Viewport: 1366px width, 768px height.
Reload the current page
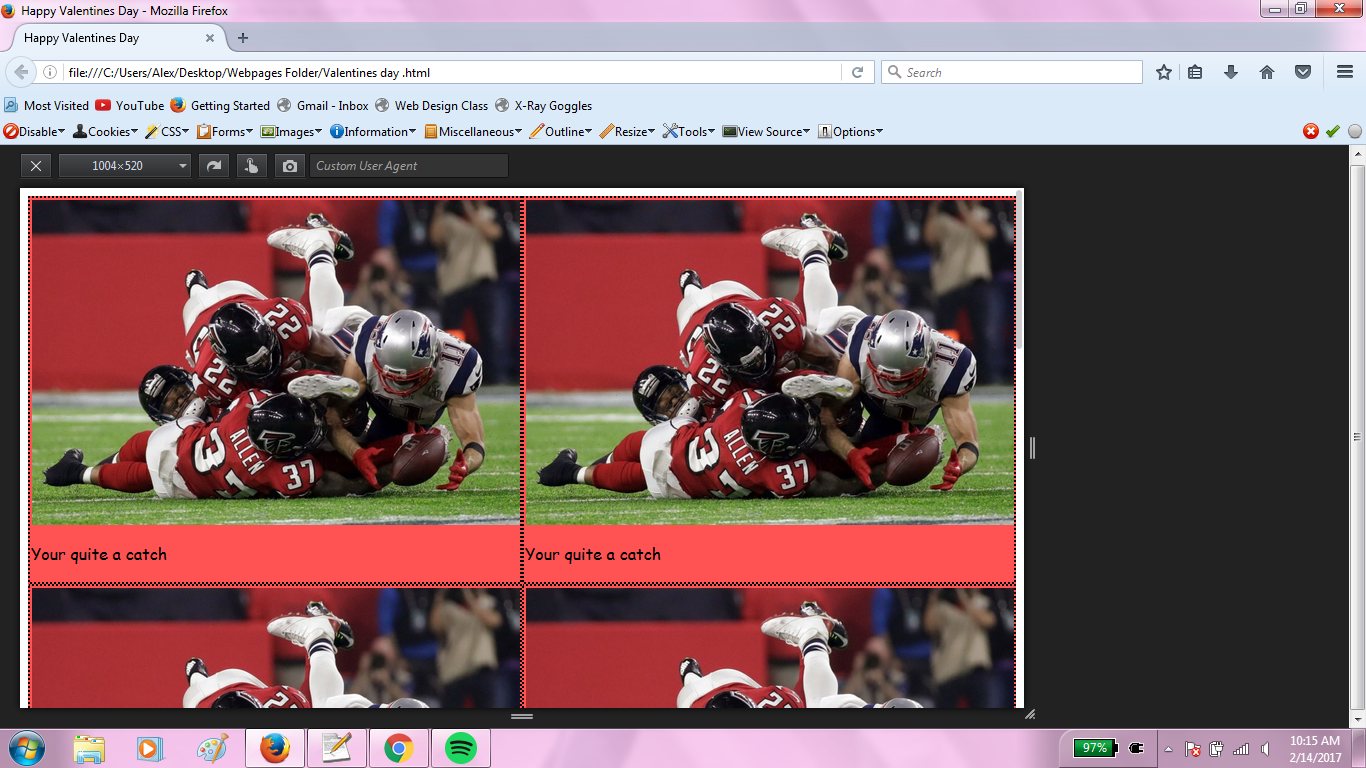(857, 72)
